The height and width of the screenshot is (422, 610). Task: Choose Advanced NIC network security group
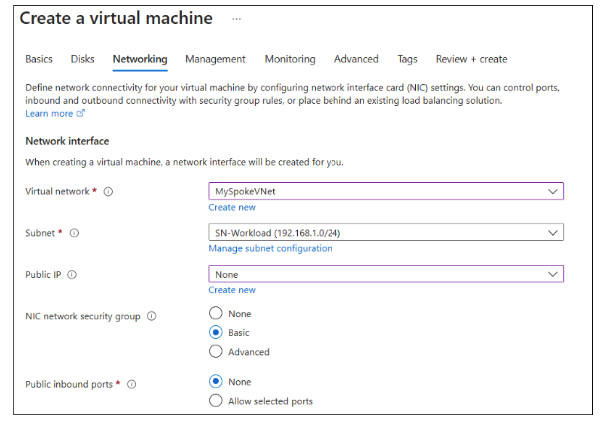click(x=215, y=351)
